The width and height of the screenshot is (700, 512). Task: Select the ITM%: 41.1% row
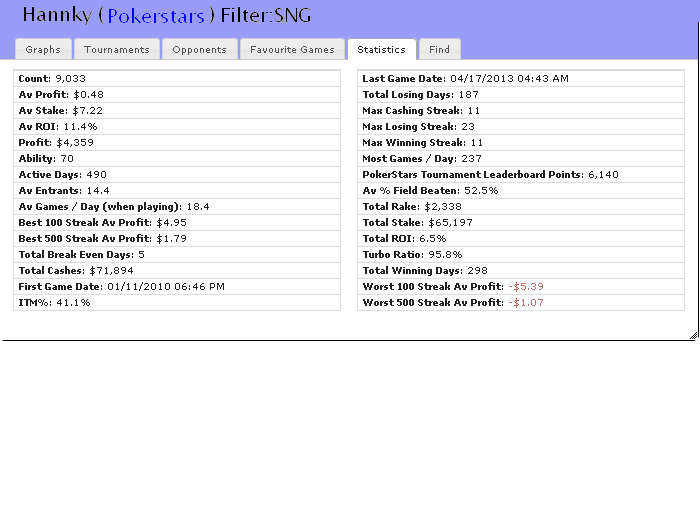tap(177, 303)
